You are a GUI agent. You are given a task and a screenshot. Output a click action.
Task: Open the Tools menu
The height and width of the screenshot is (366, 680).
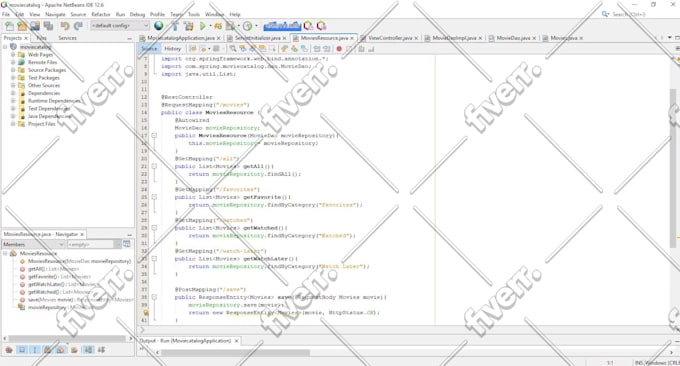point(194,14)
